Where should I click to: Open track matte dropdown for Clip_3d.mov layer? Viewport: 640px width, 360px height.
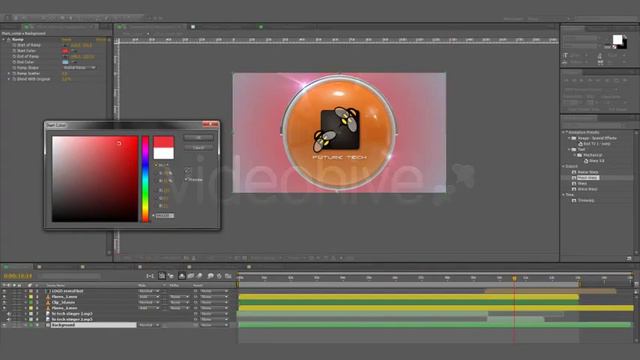click(x=179, y=303)
